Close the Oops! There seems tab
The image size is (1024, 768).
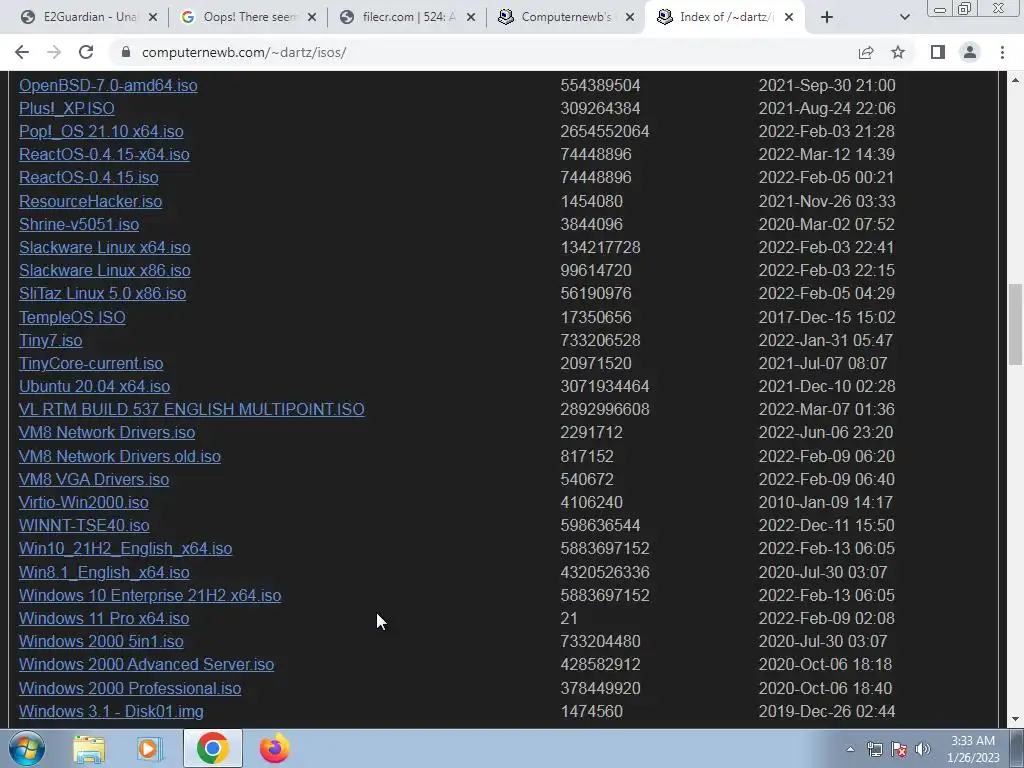[312, 18]
